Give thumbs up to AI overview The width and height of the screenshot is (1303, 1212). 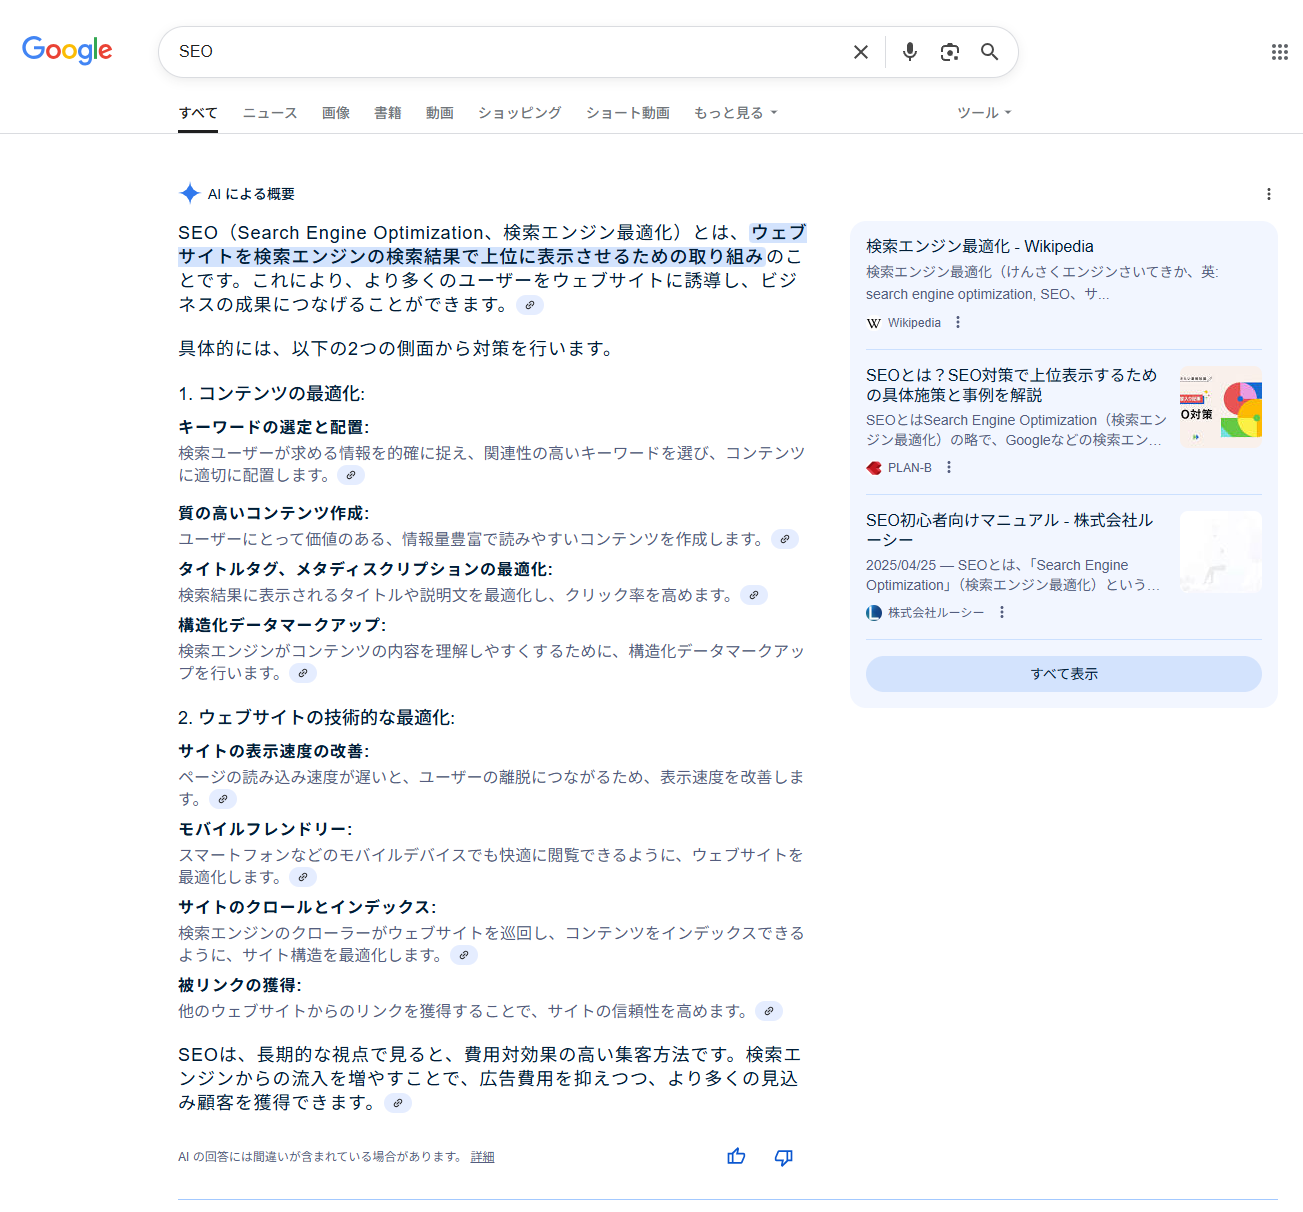click(736, 1157)
